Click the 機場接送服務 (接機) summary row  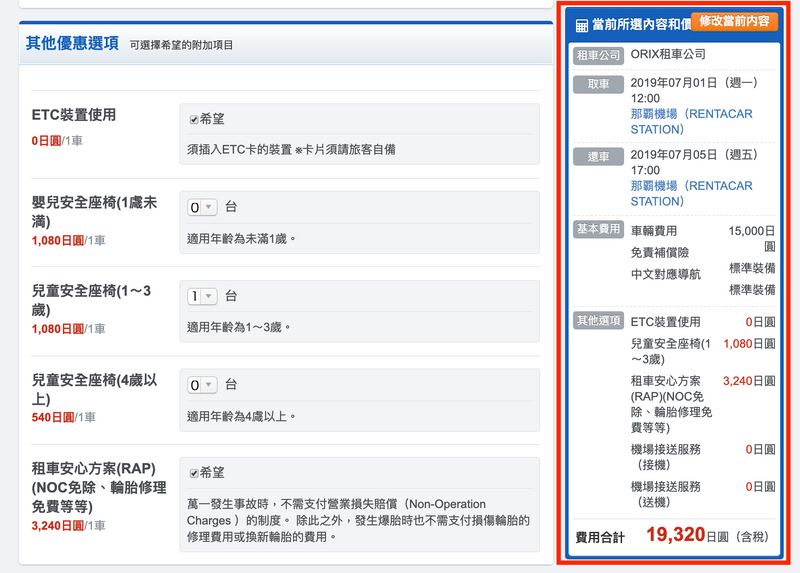pyautogui.click(x=703, y=457)
